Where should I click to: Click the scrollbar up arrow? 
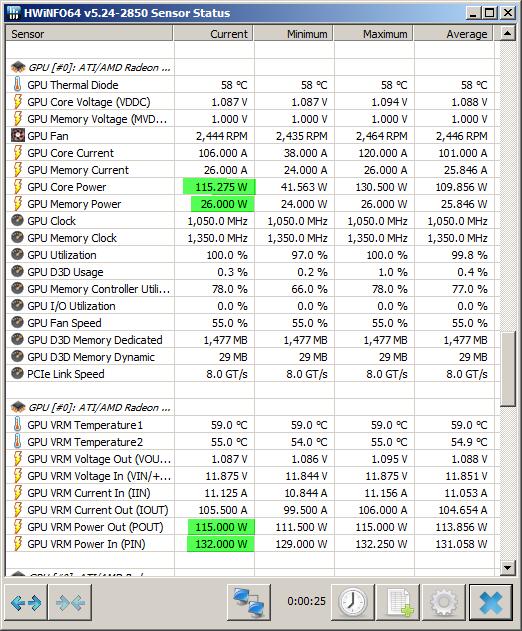click(508, 33)
